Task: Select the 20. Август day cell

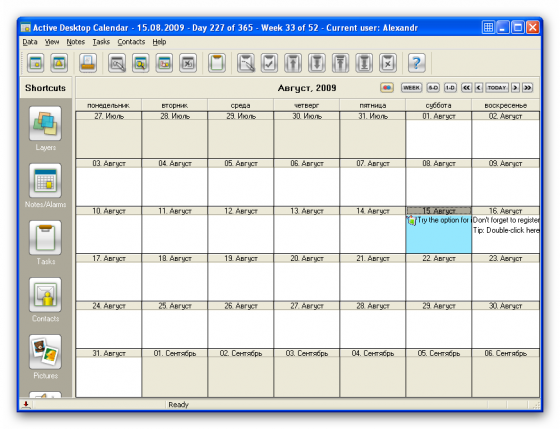Action: 306,278
